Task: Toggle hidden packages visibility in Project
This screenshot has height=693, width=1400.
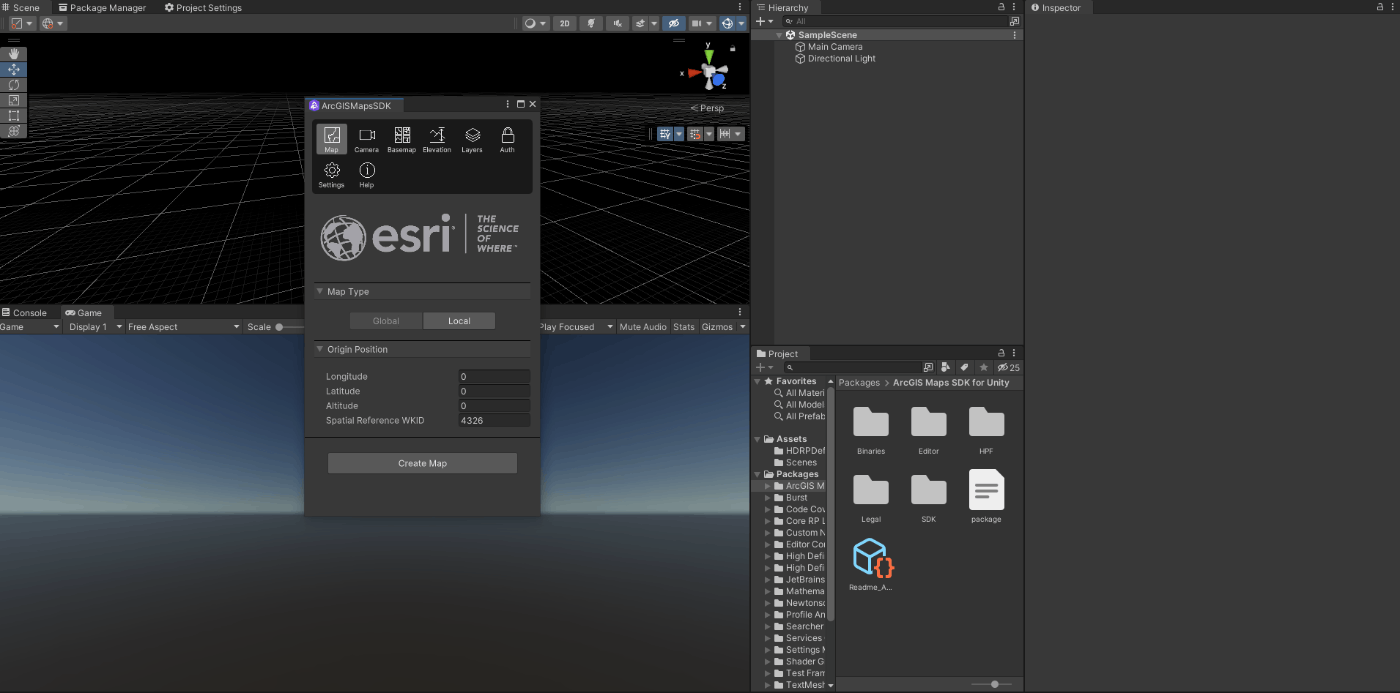Action: click(x=1008, y=368)
